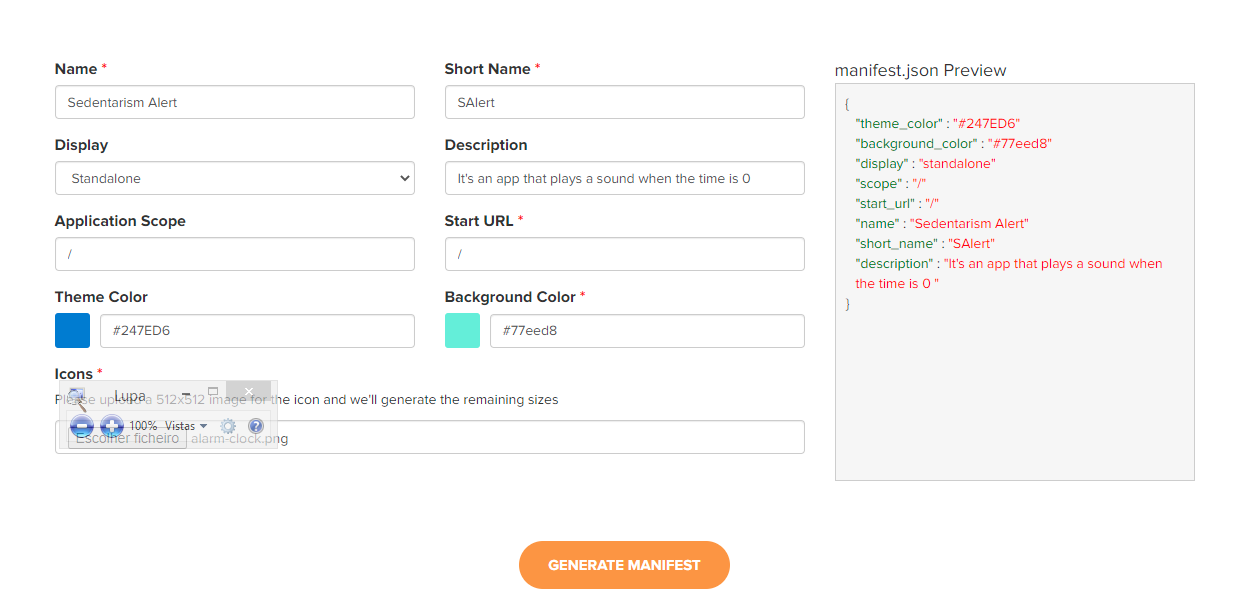Focus the Application Scope input field
The width and height of the screenshot is (1238, 603).
point(235,254)
